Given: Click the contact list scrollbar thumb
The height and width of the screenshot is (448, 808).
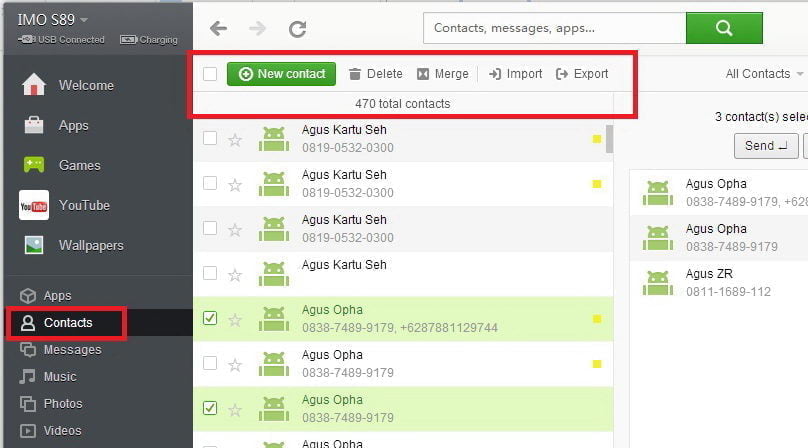Looking at the screenshot, I should tap(610, 139).
